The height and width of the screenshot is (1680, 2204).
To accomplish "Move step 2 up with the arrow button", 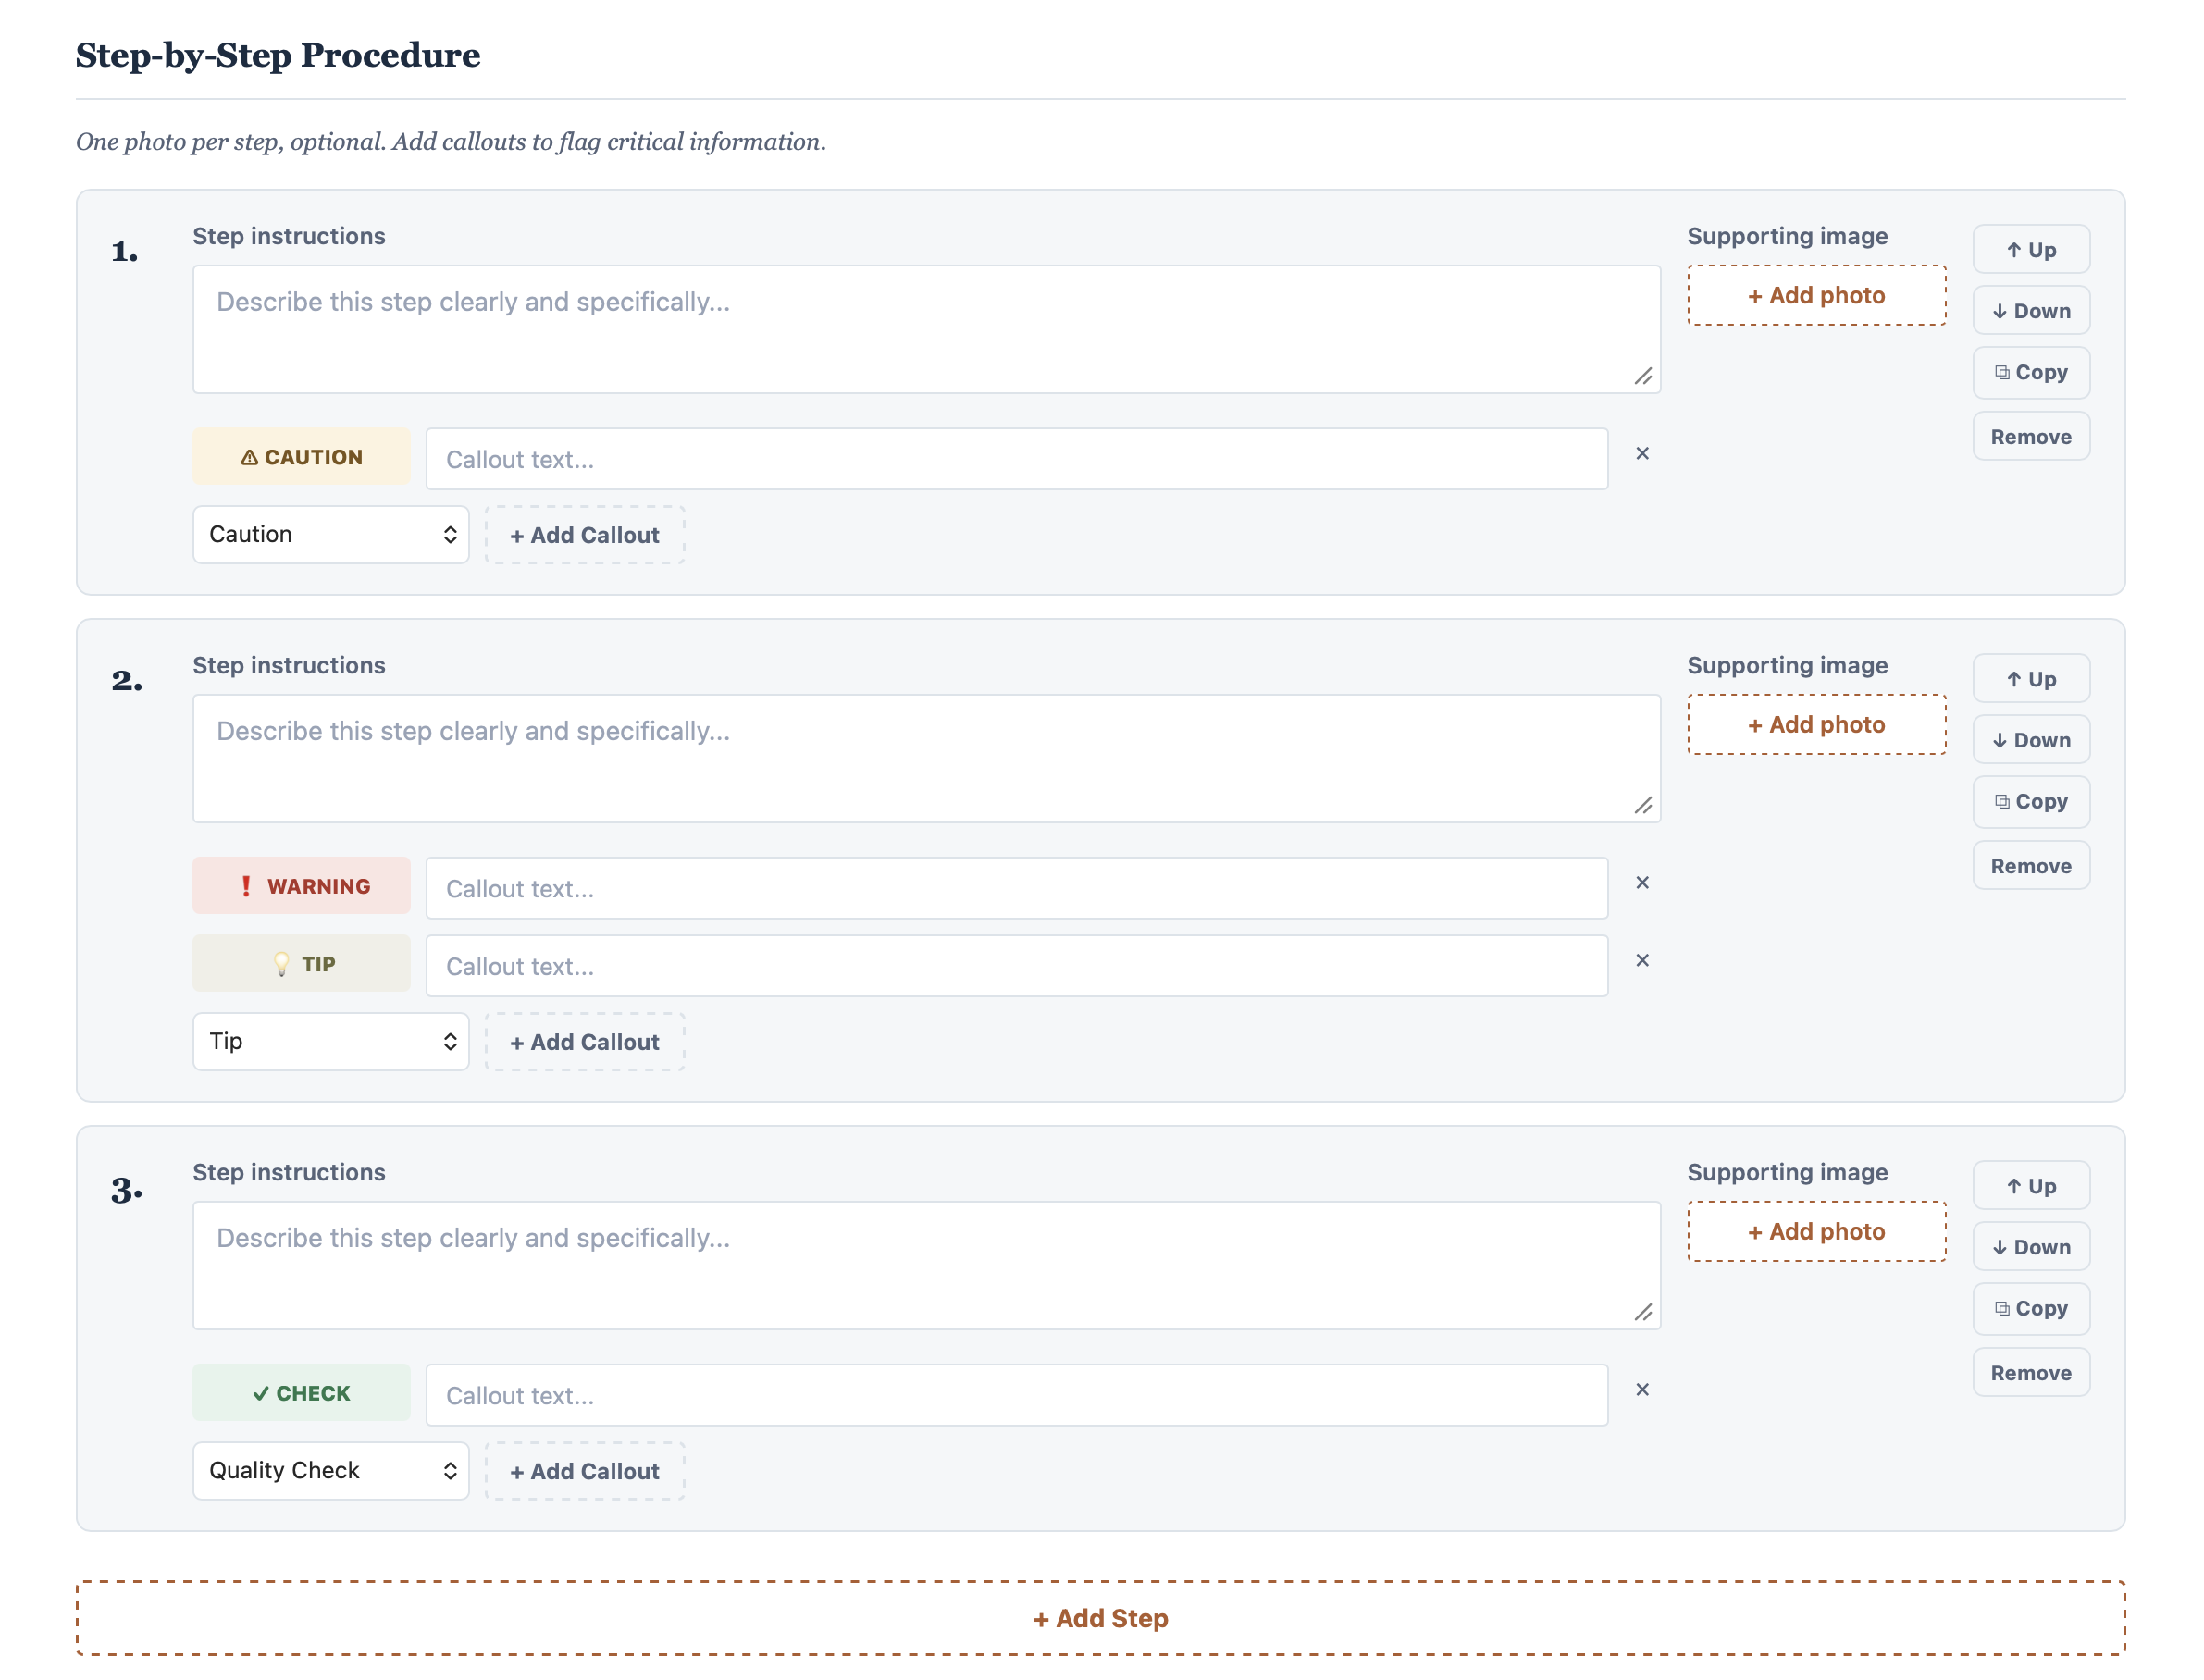I will click(2030, 679).
